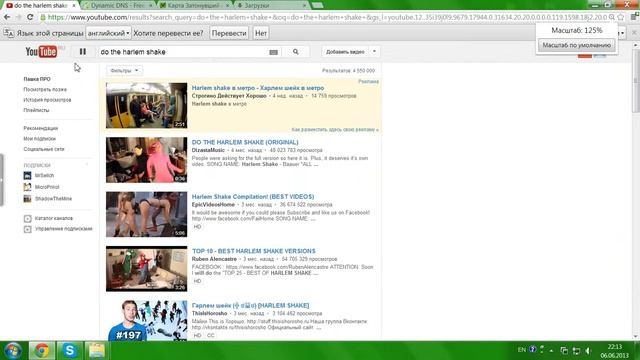The width and height of the screenshot is (640, 360).
Task: Open Harlem shake в метро video title
Action: (258, 88)
